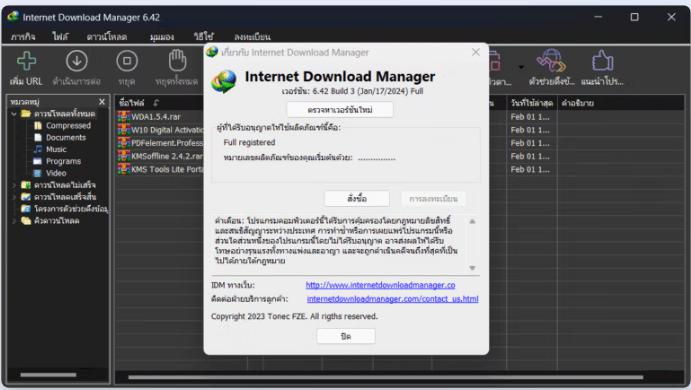Collapse the All Downloads tree node
The image size is (691, 390).
14,114
